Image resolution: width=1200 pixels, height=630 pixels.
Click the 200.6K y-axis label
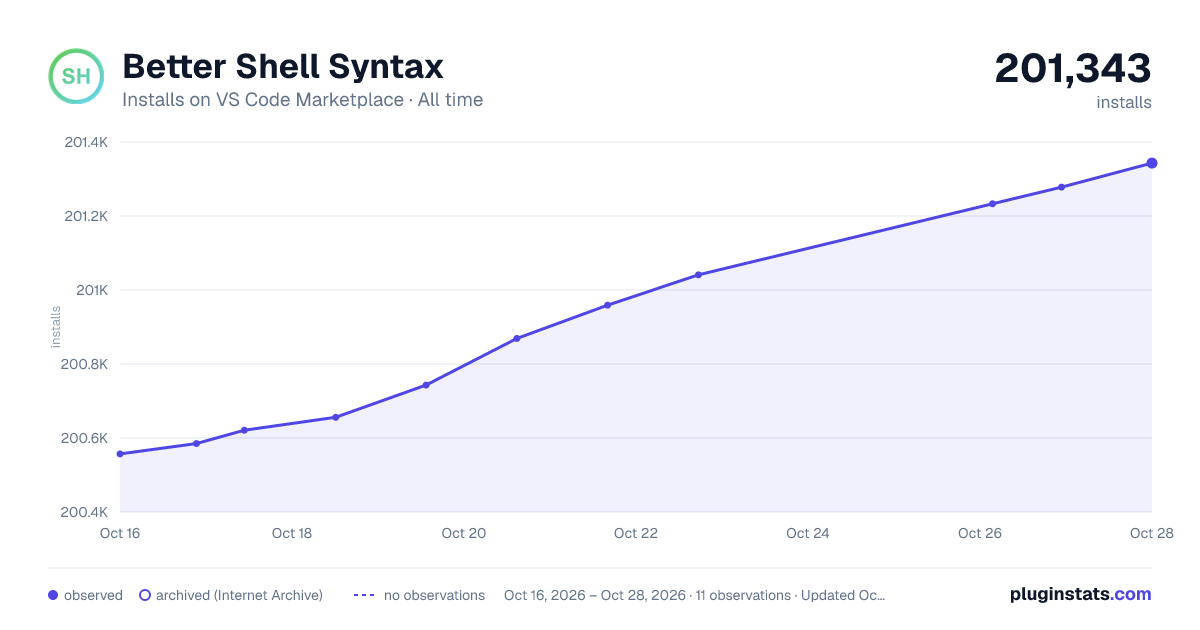click(x=85, y=438)
